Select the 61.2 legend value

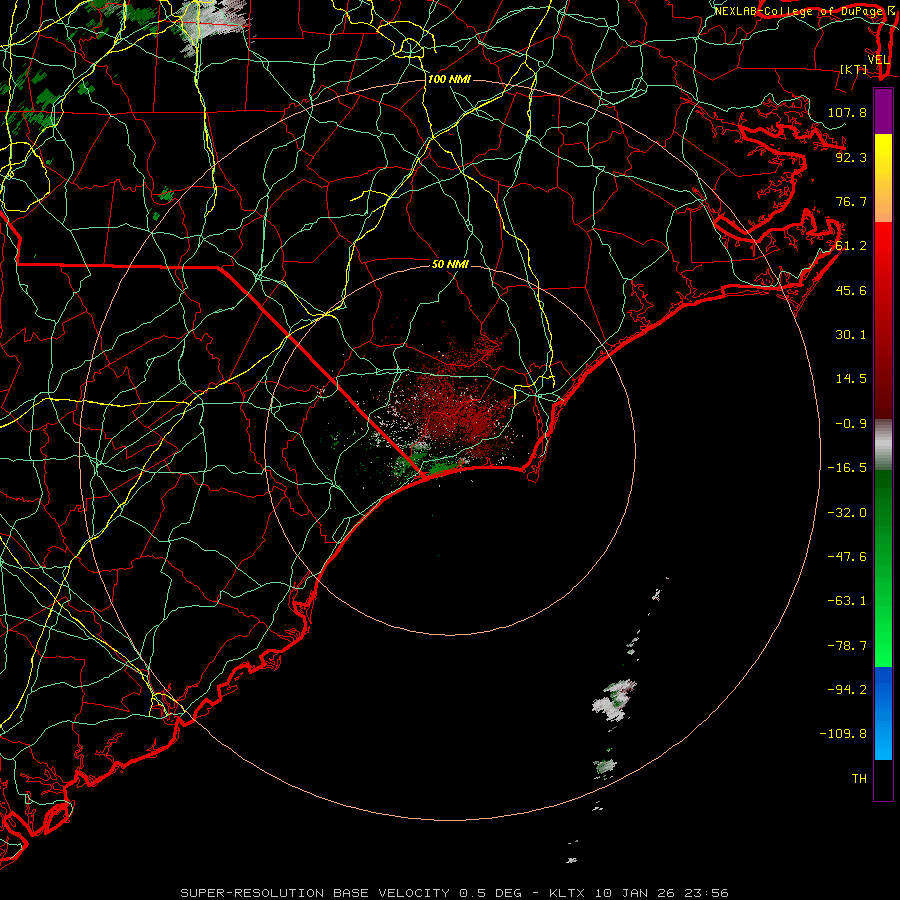tap(851, 246)
